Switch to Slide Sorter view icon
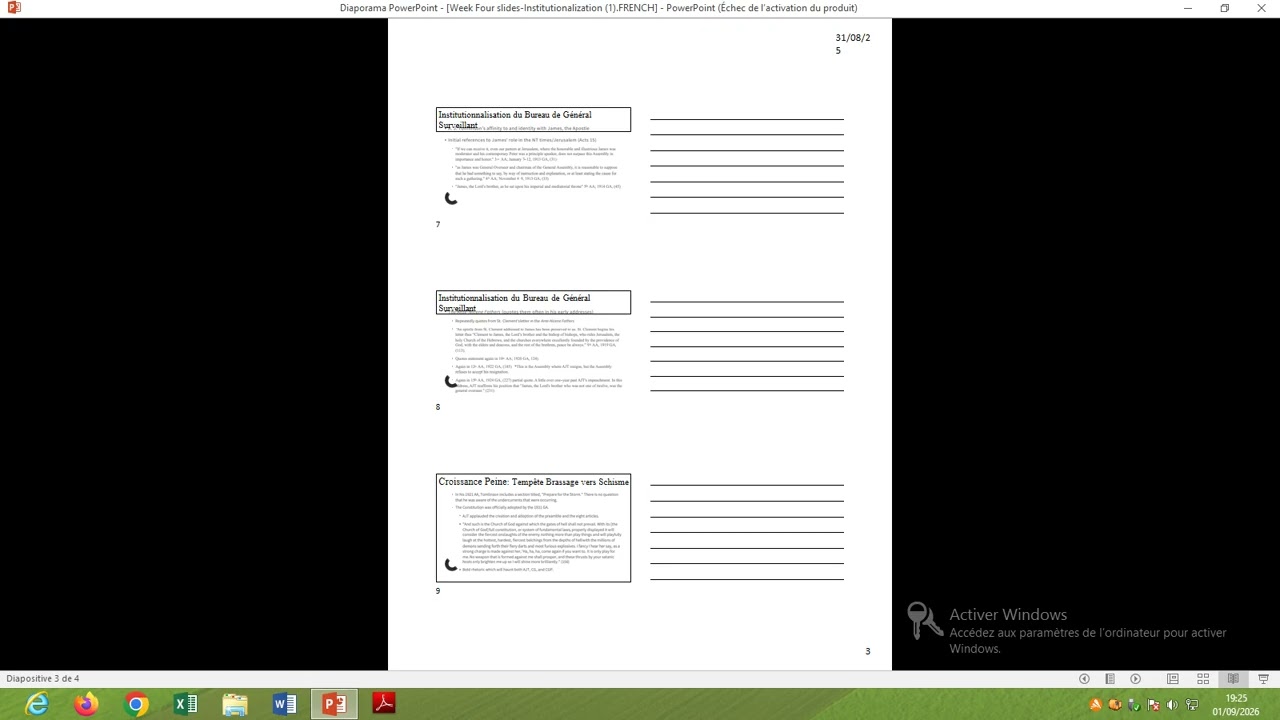This screenshot has width=1280, height=720. tap(1203, 679)
